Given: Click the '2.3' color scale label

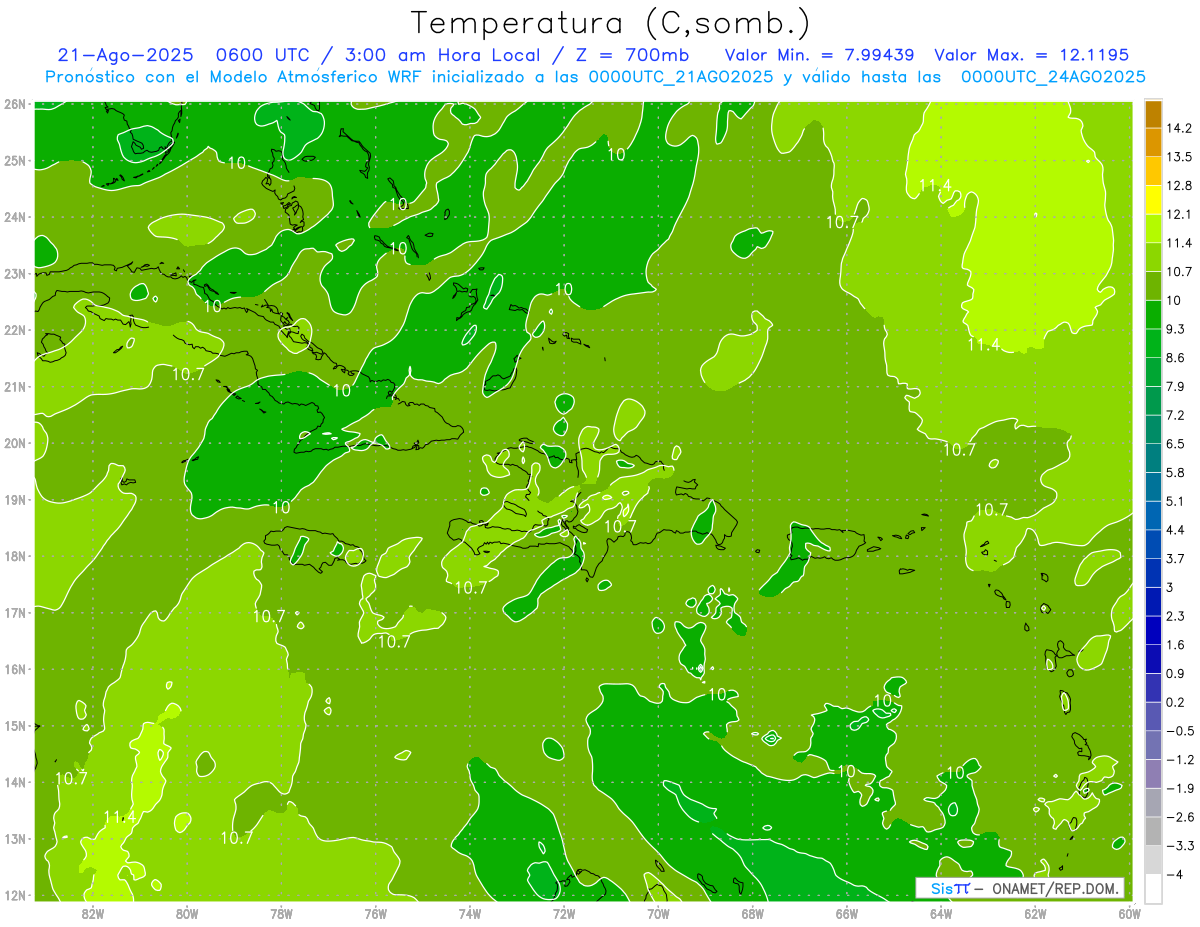Looking at the screenshot, I should click(x=1176, y=616).
